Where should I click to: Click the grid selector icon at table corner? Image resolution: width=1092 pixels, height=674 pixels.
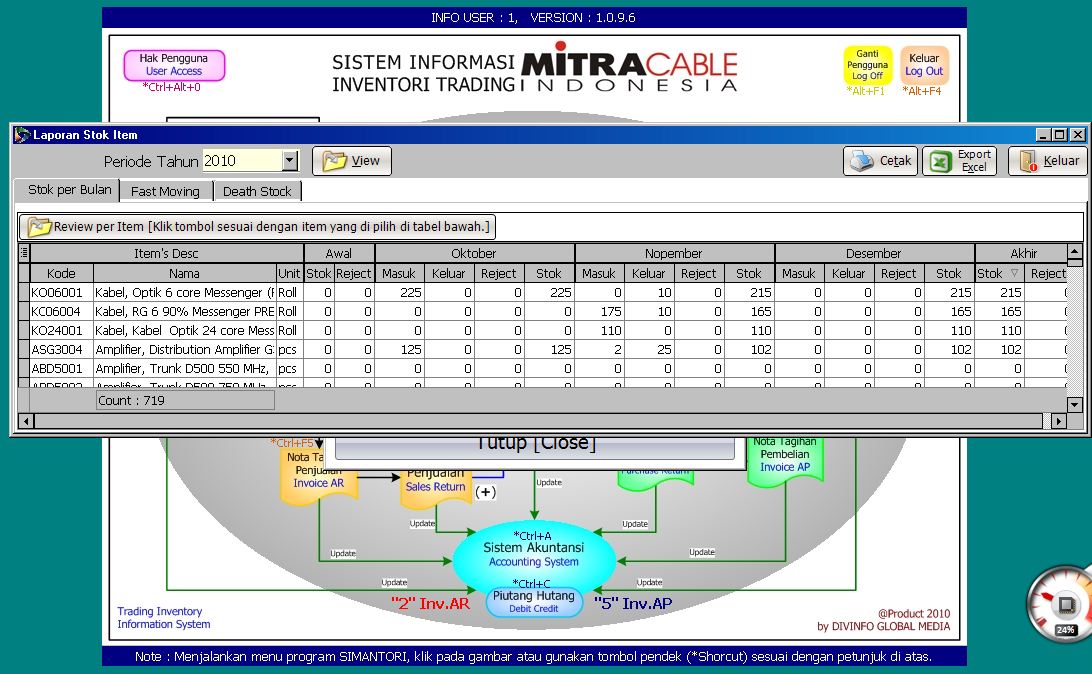pyautogui.click(x=24, y=253)
